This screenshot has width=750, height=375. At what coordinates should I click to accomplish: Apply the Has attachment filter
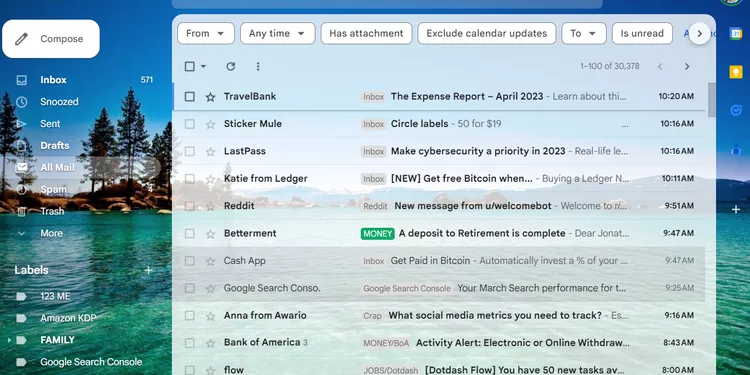[x=366, y=33]
